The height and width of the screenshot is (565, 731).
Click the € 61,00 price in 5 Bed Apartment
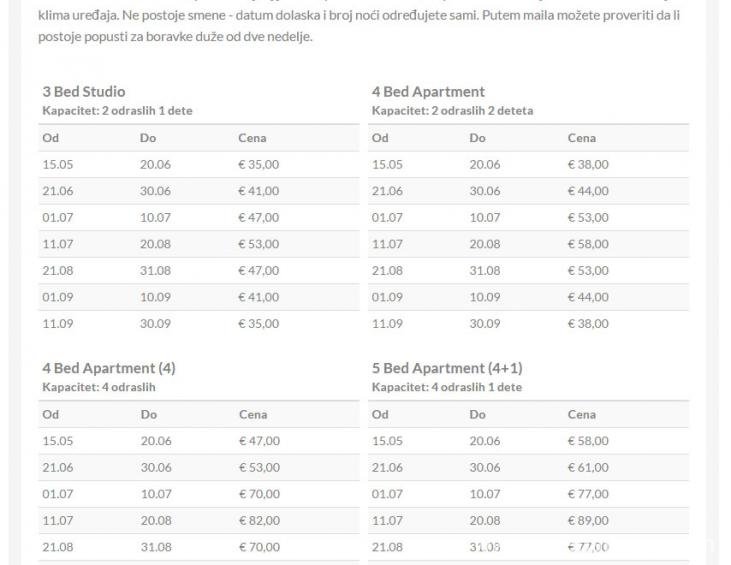(588, 467)
